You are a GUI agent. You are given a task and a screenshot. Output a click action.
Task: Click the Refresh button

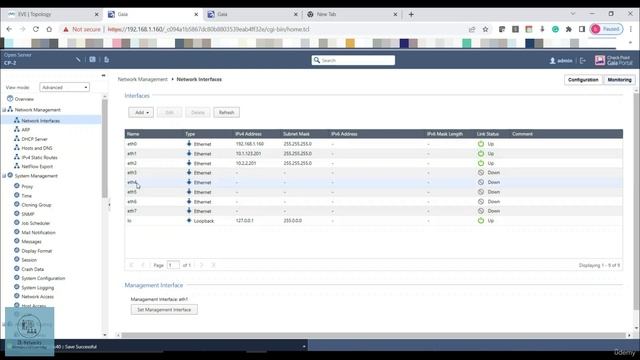[227, 113]
